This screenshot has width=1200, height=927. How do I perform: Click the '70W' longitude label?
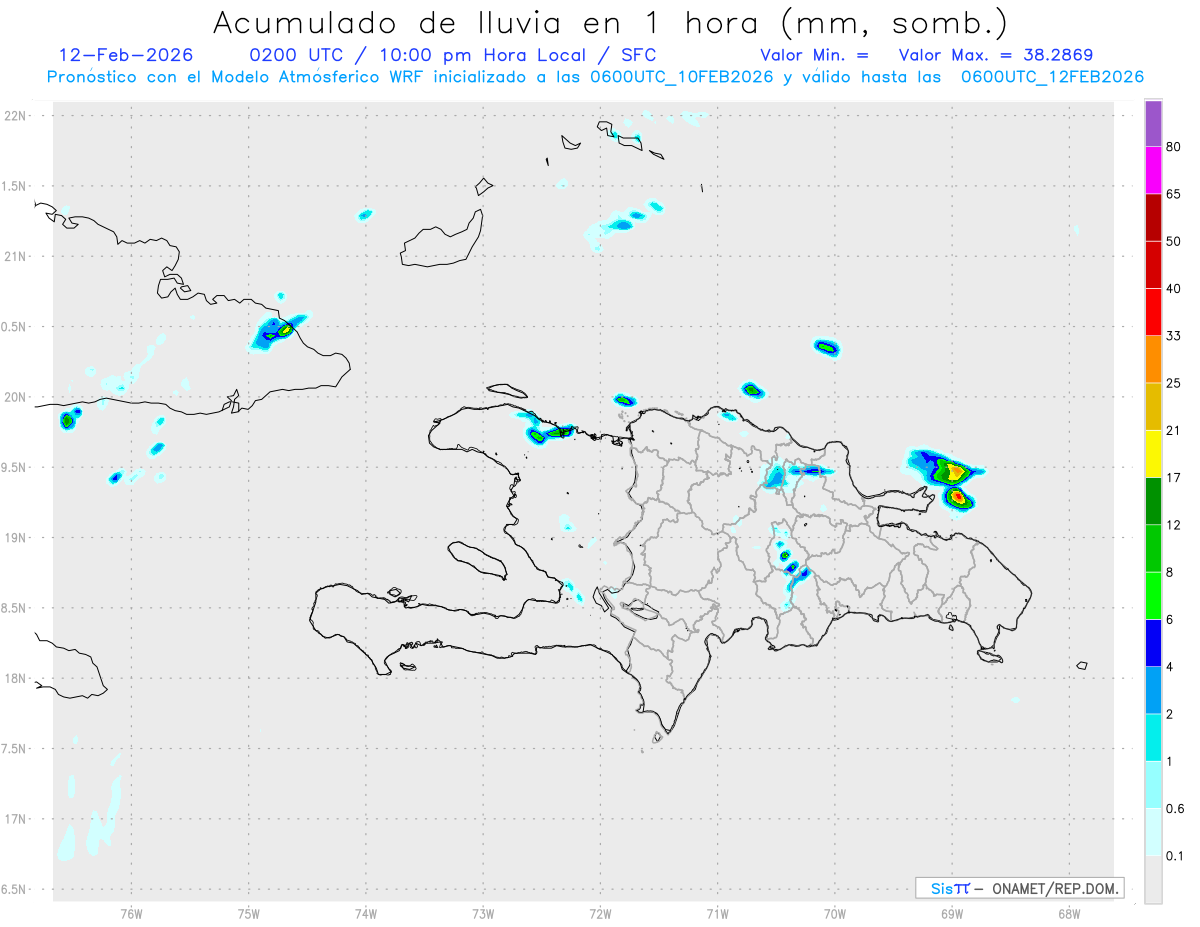click(x=835, y=914)
